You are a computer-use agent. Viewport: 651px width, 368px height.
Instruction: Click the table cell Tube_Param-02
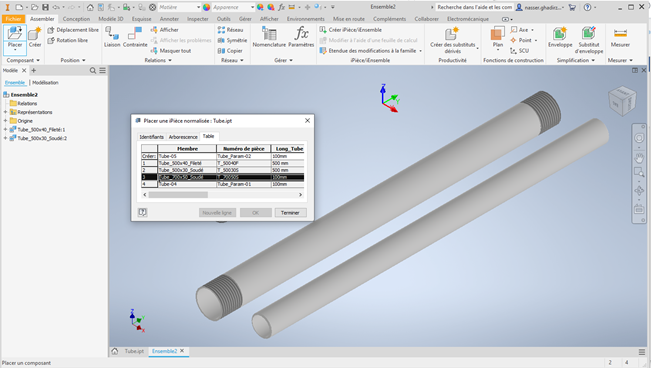[x=244, y=156]
